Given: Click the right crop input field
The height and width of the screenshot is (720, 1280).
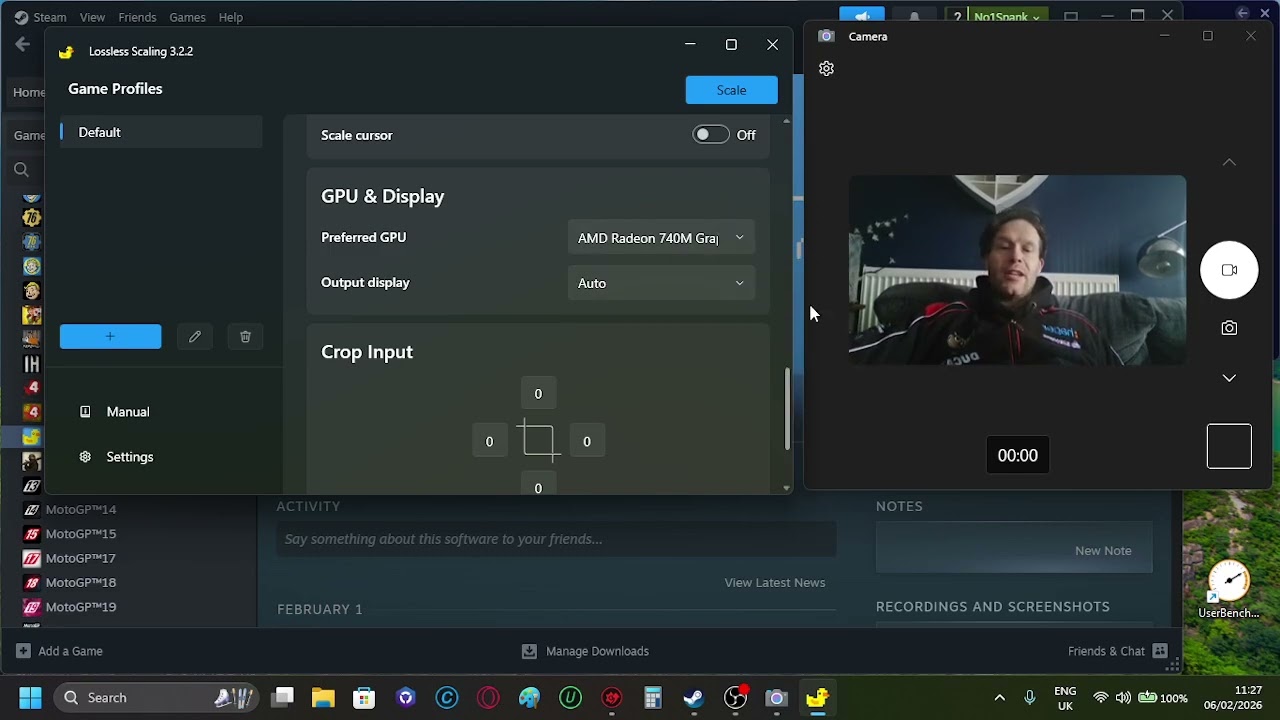Looking at the screenshot, I should (x=587, y=442).
